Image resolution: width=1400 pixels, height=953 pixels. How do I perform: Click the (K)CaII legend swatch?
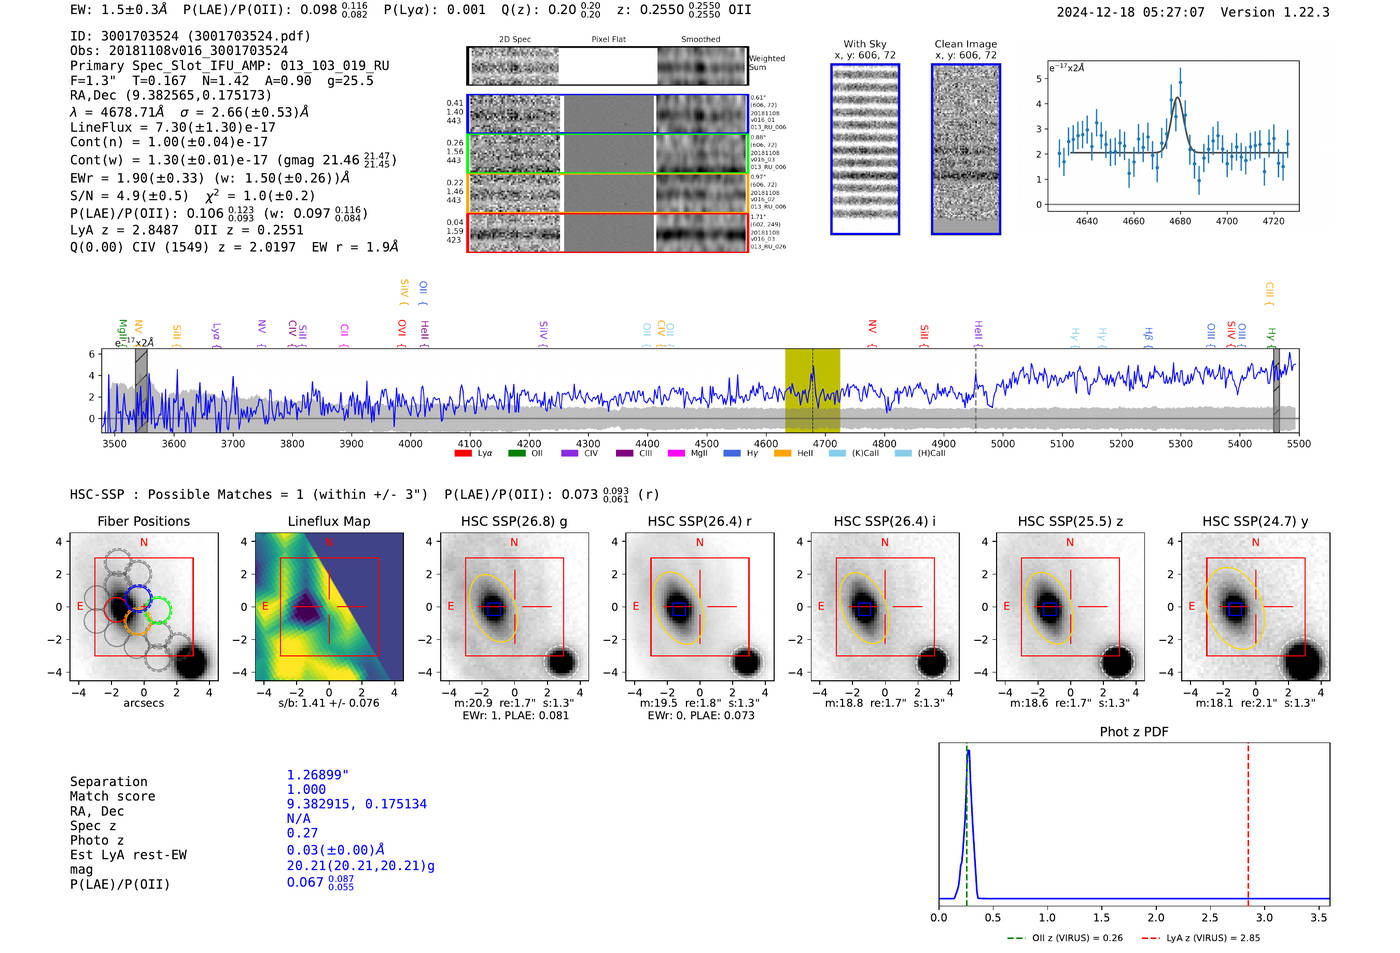click(x=837, y=453)
